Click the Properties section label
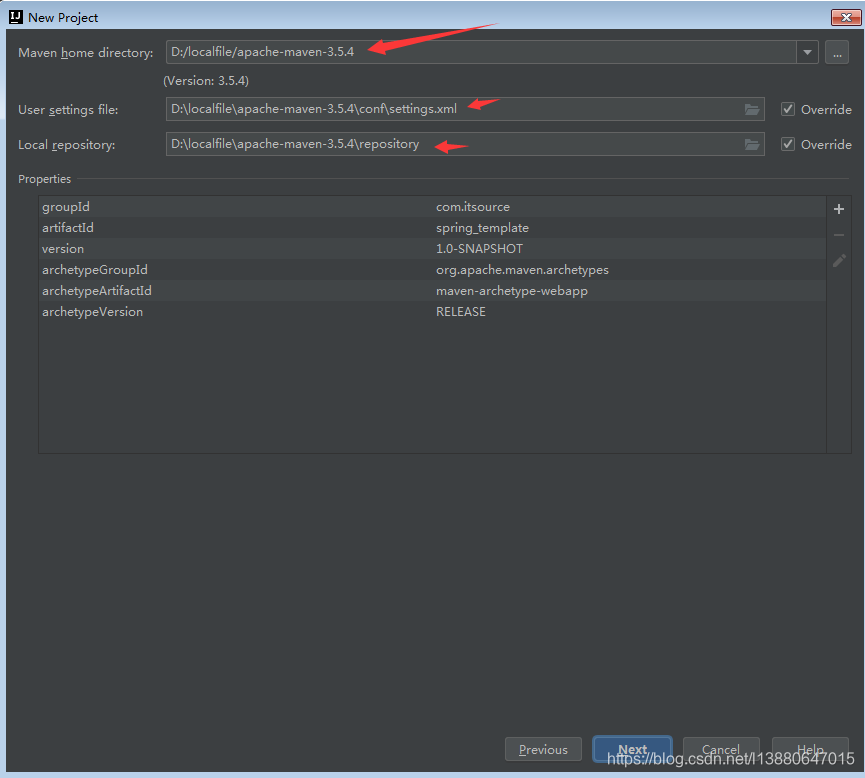The image size is (865, 778). (45, 179)
